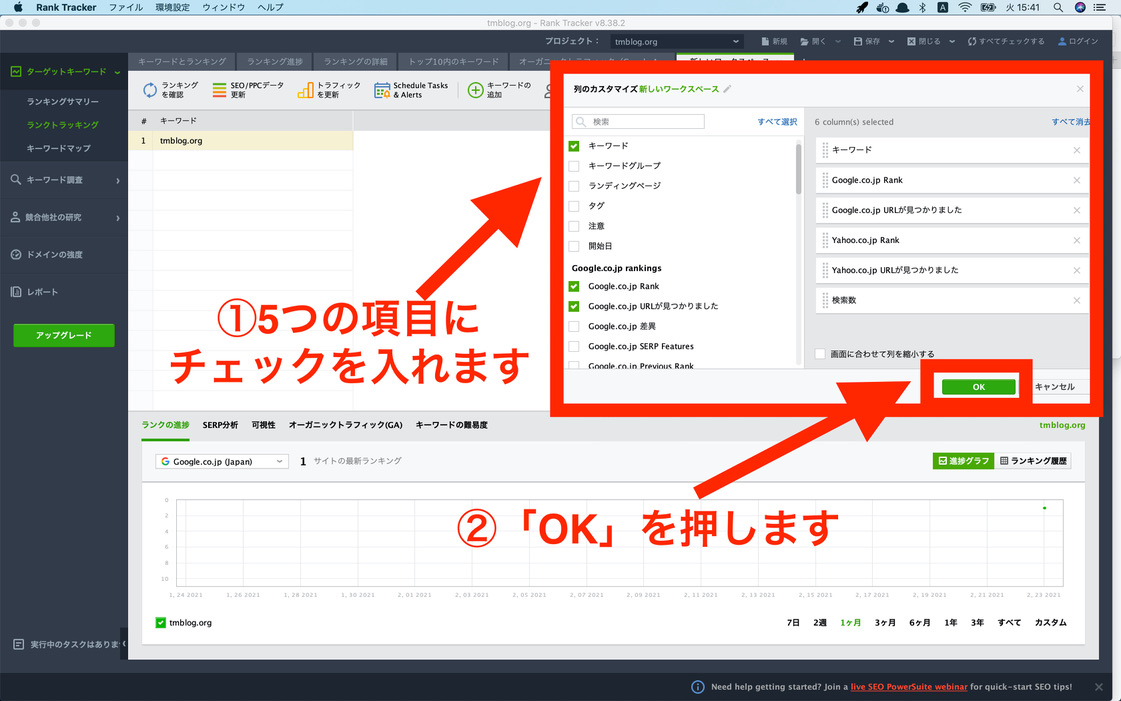Viewport: 1121px width, 701px height.
Task: Click the ログイン user icon
Action: click(x=1062, y=41)
